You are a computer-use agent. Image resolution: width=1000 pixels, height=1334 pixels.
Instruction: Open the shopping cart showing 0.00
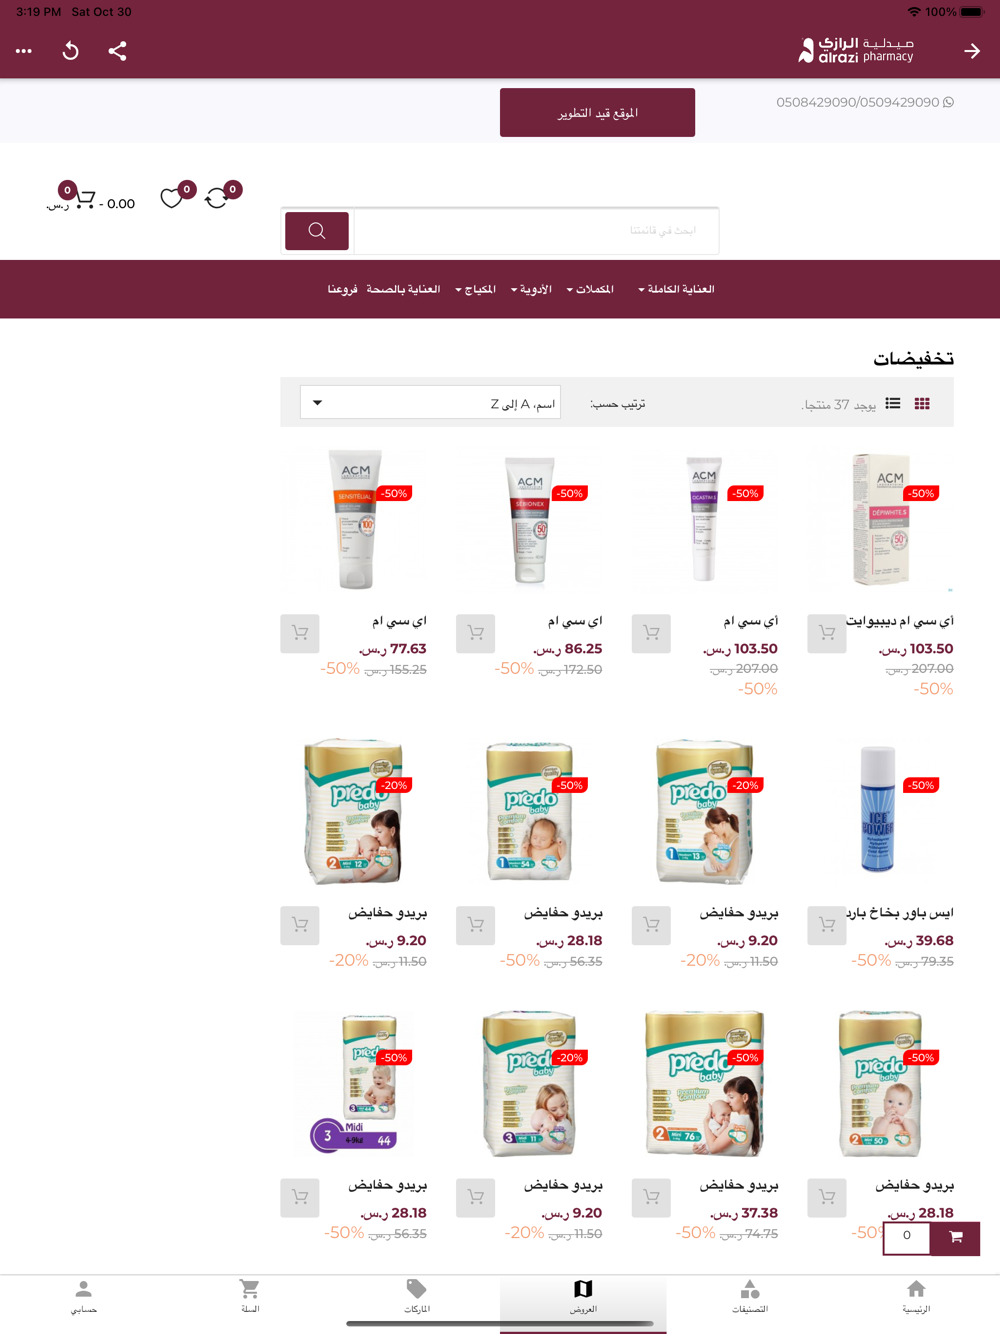point(90,199)
